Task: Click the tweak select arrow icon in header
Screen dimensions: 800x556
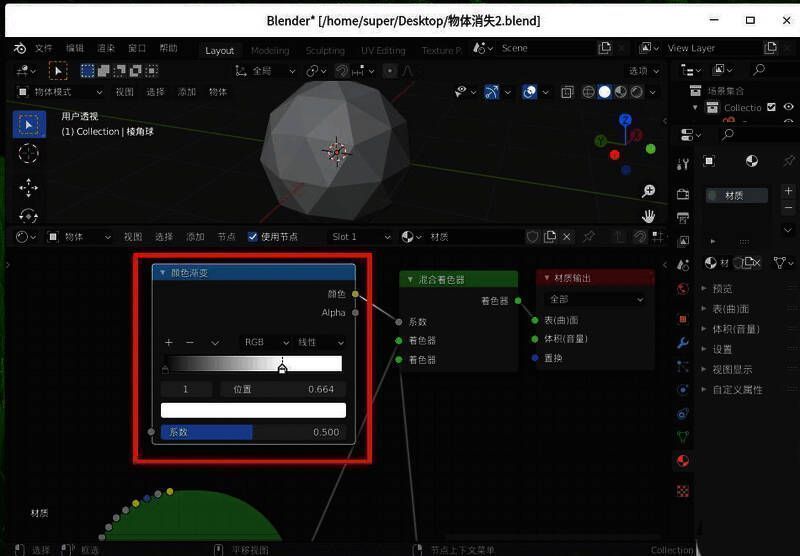Action: click(x=58, y=71)
